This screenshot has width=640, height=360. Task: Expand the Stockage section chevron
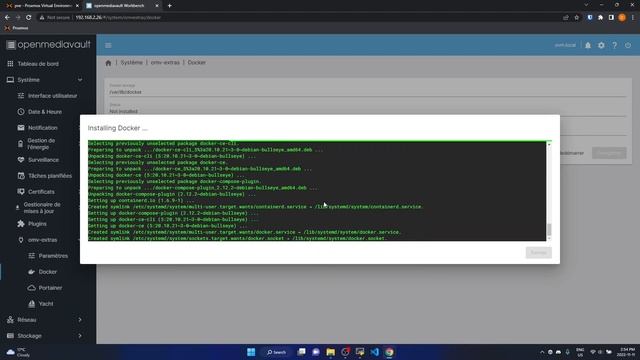click(x=80, y=336)
